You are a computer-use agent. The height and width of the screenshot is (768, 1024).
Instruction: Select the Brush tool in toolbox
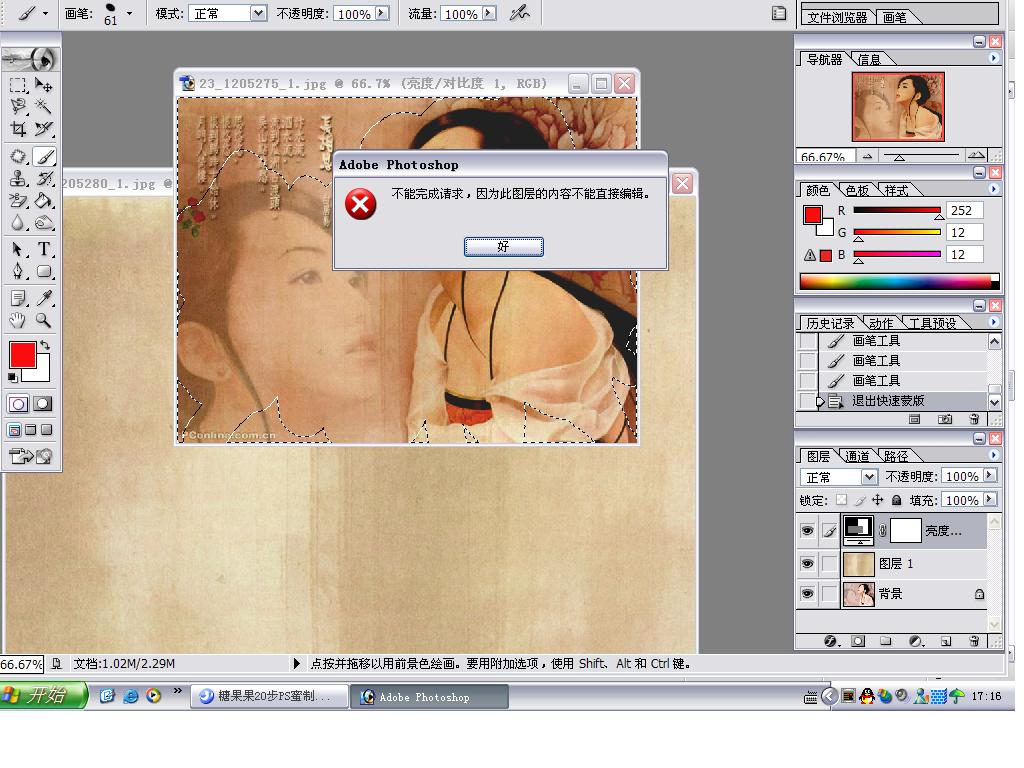(x=44, y=157)
